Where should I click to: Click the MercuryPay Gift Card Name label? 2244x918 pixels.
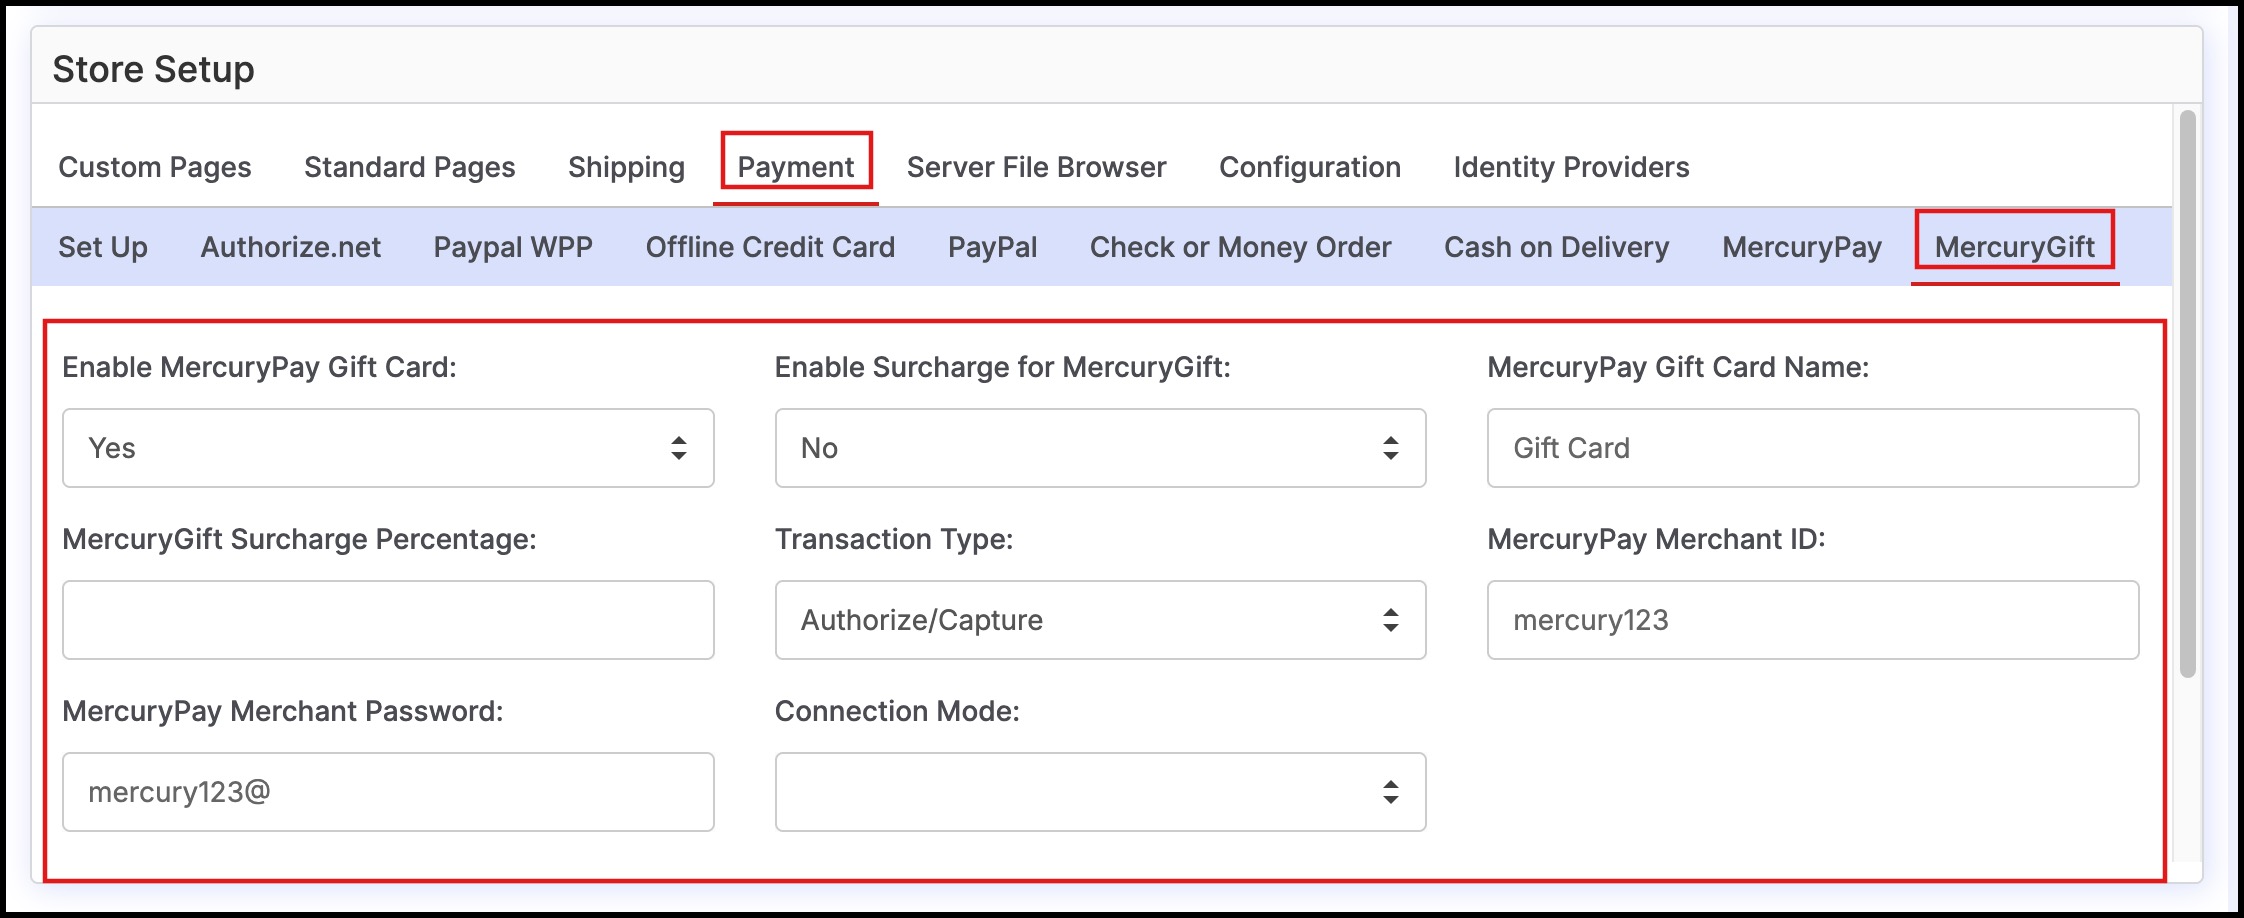click(x=1678, y=367)
